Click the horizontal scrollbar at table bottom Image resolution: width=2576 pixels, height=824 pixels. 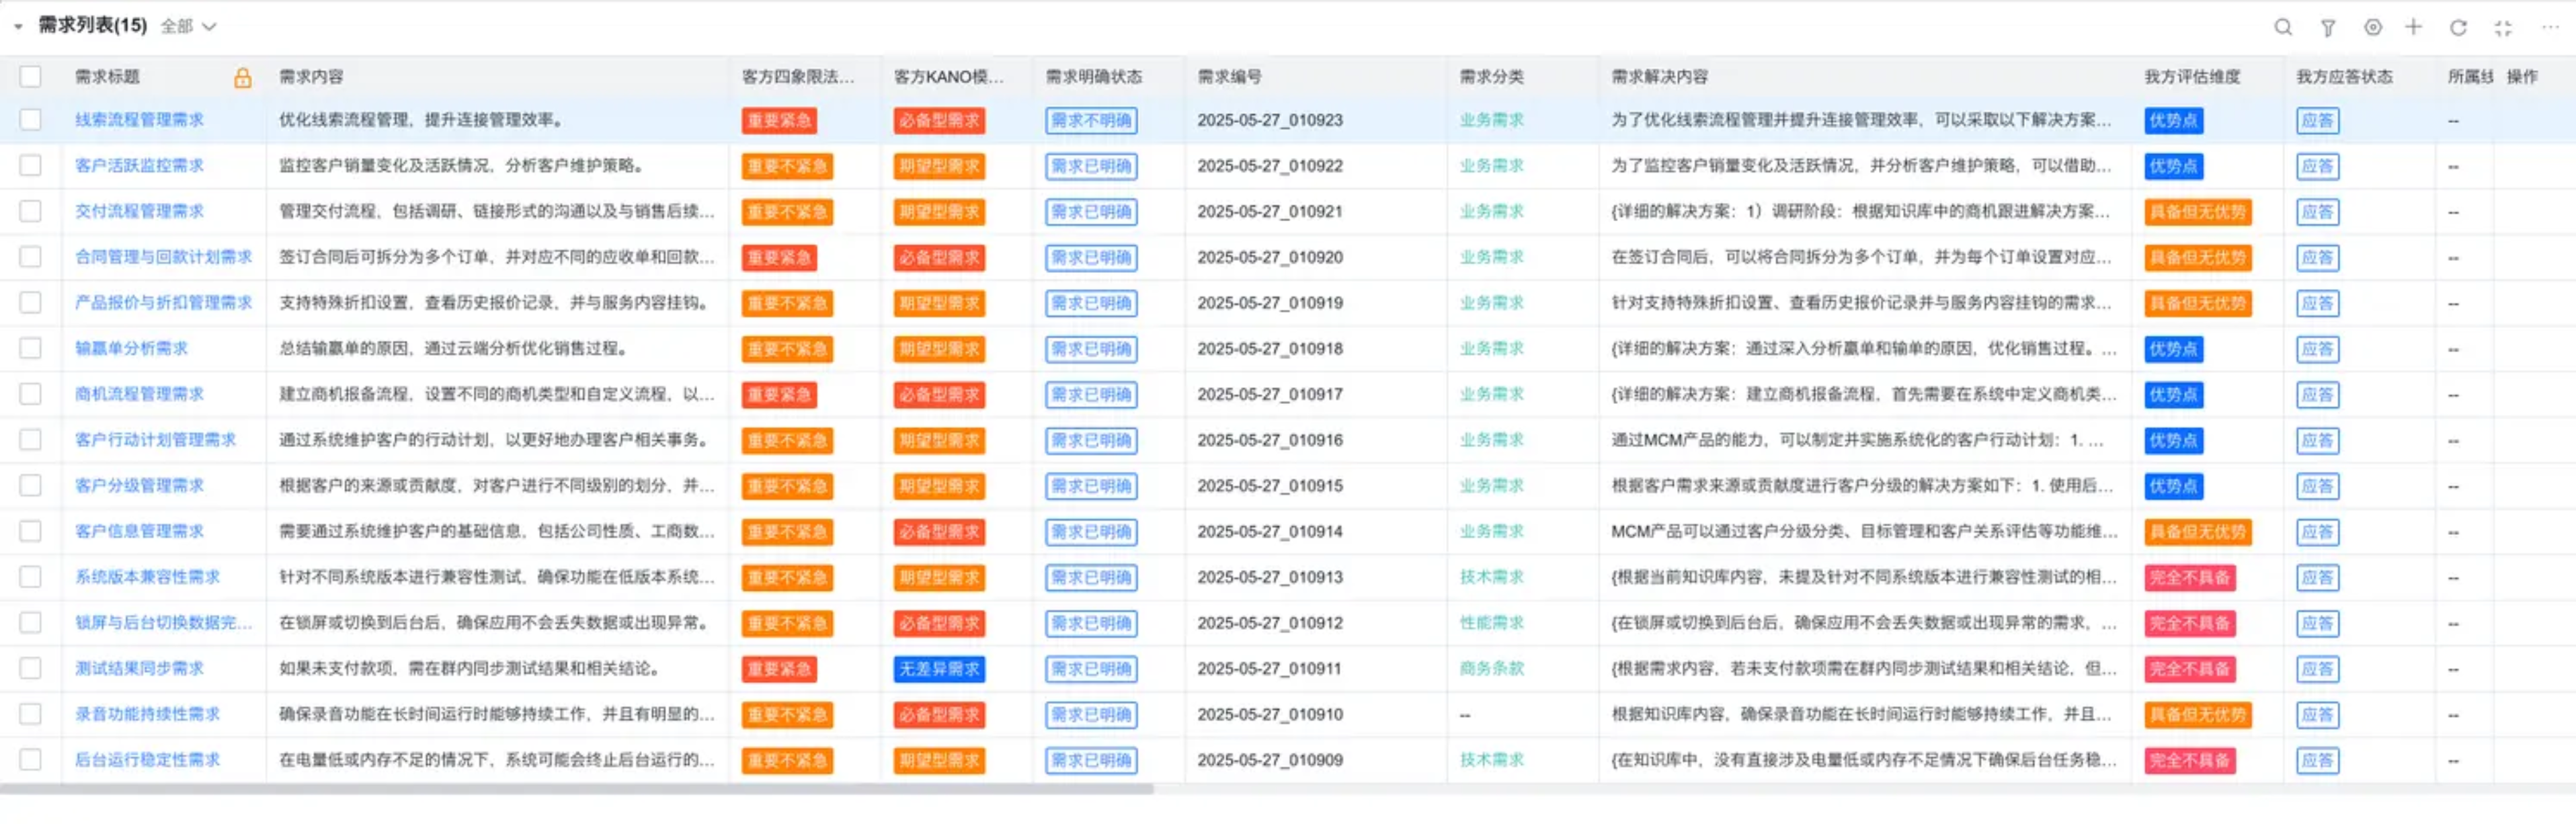pos(577,789)
